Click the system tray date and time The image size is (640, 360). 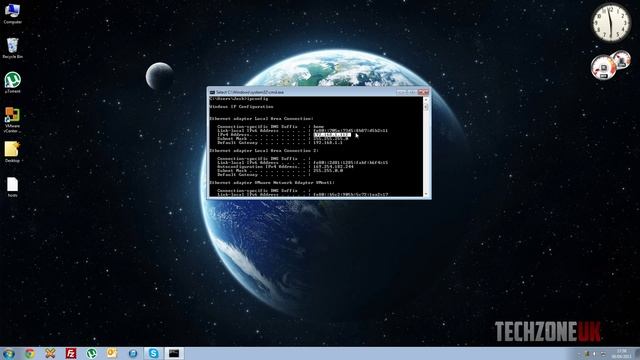[621, 354]
